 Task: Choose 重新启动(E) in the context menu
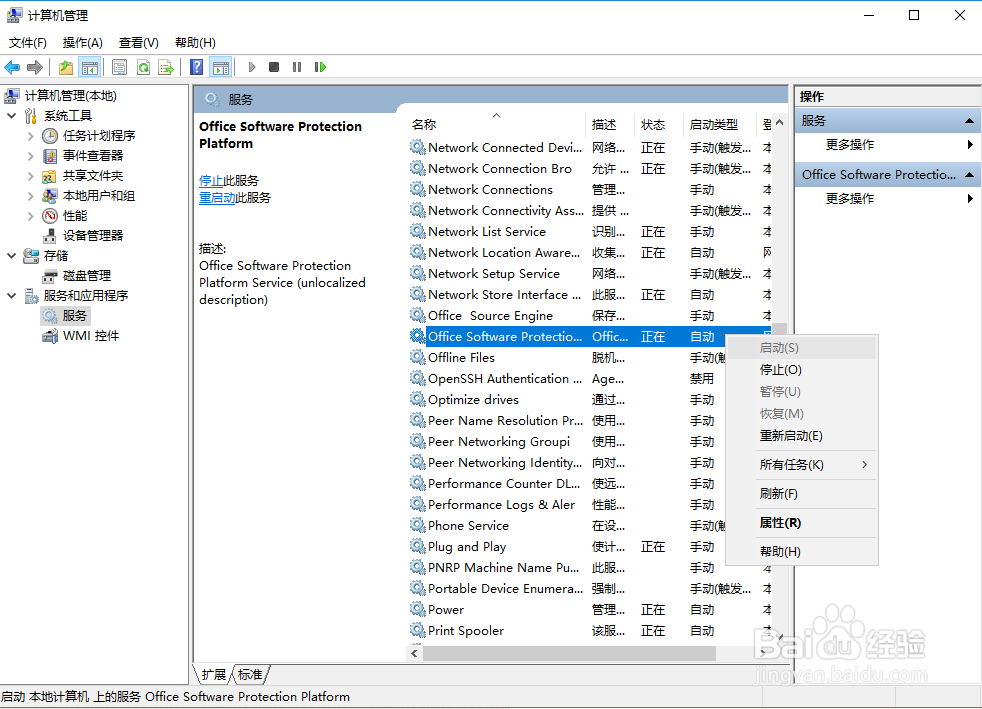(802, 436)
